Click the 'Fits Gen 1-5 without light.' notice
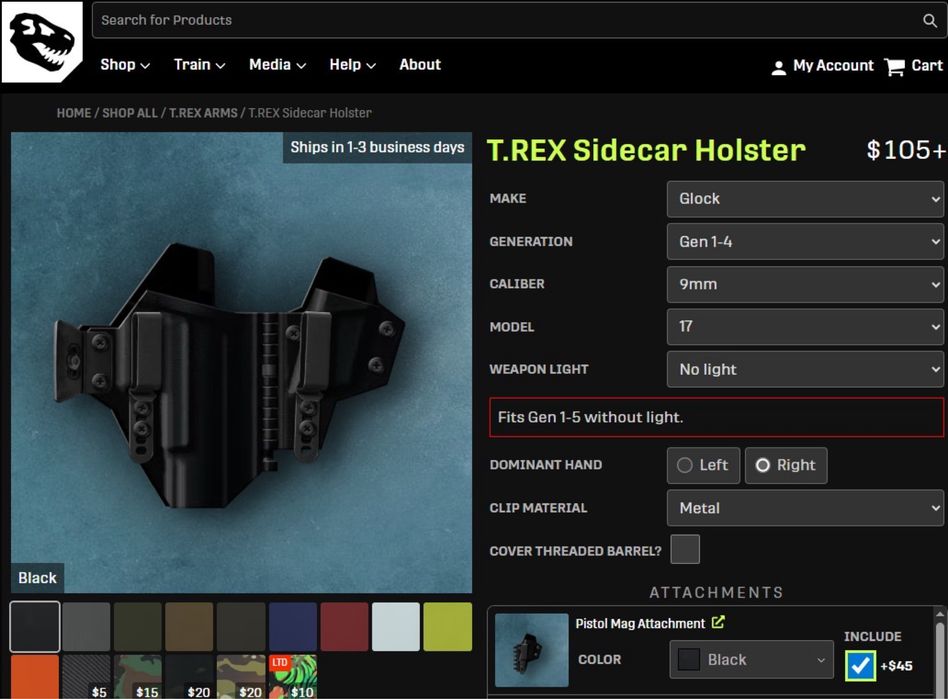This screenshot has height=699, width=948. pyautogui.click(x=716, y=417)
